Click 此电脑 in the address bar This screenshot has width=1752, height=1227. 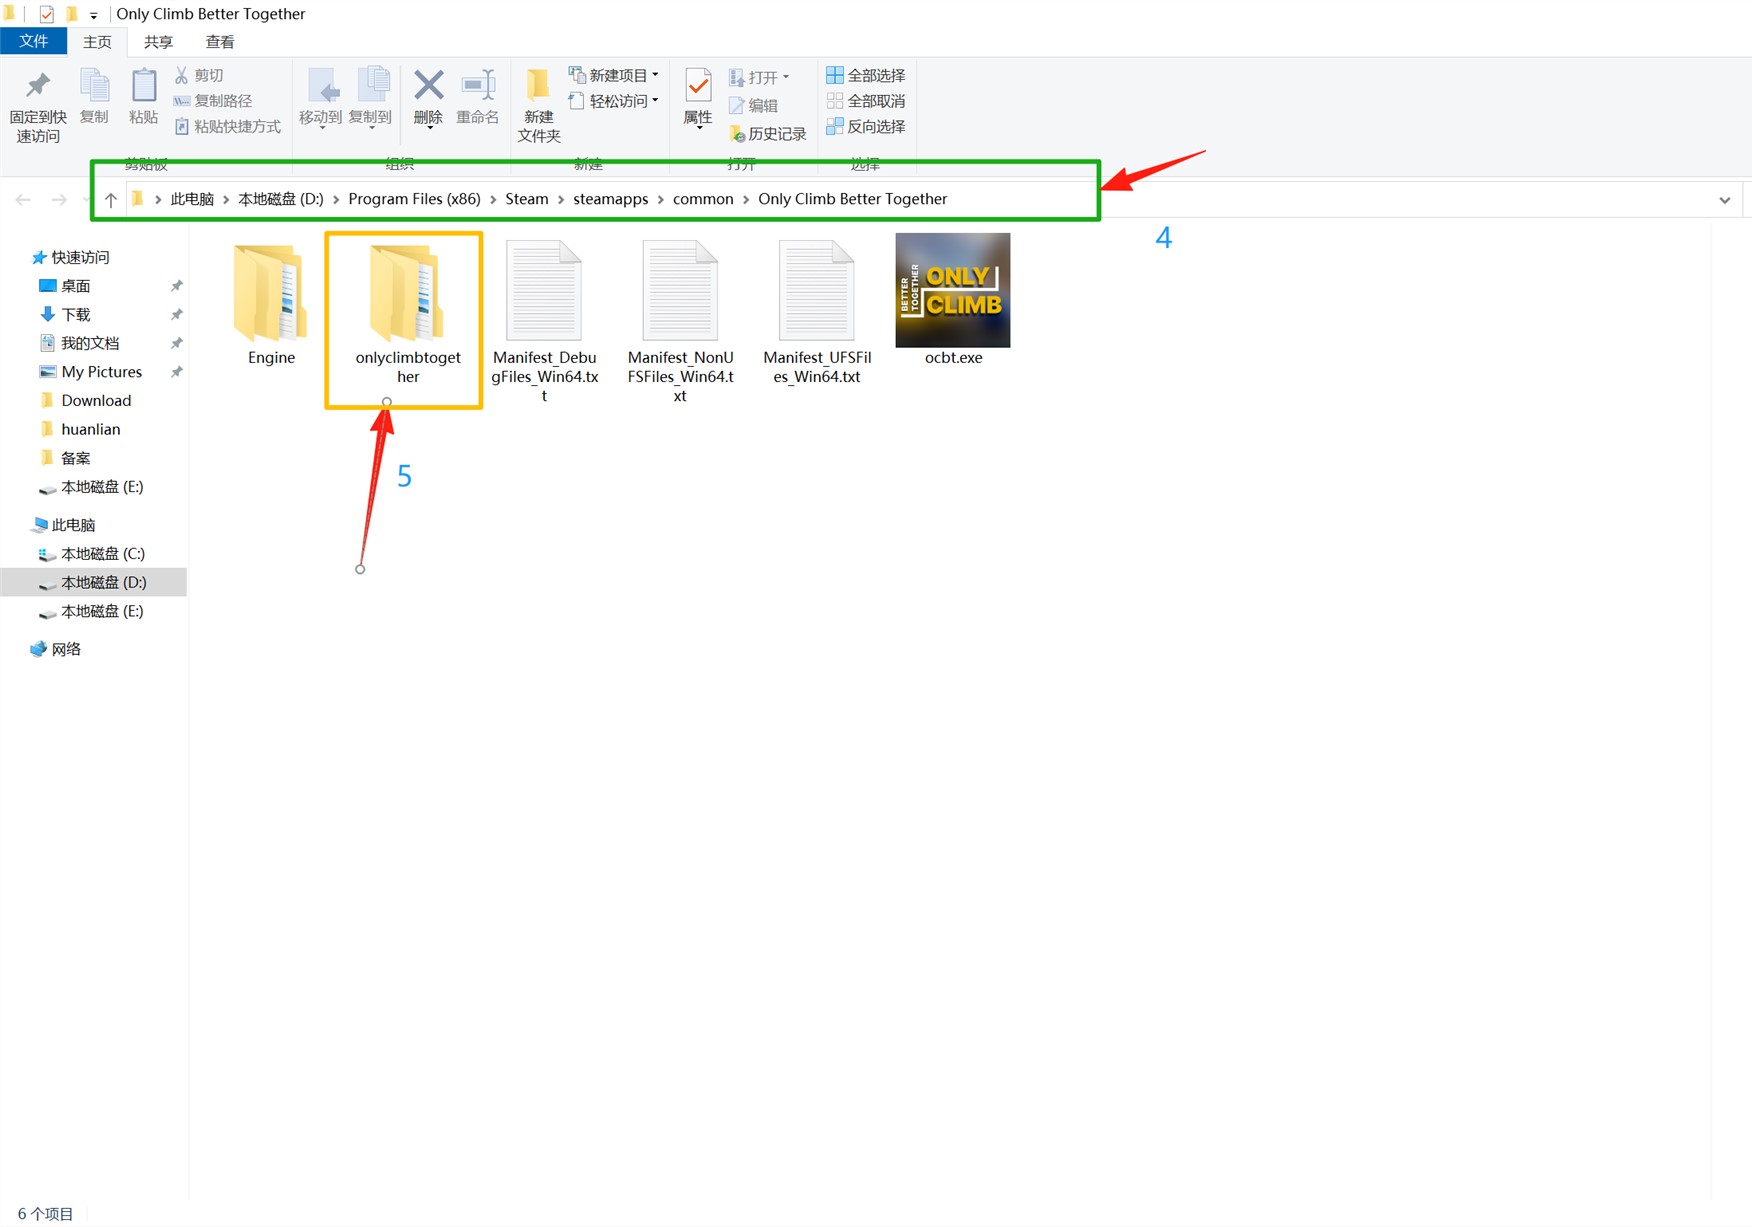[x=192, y=199]
